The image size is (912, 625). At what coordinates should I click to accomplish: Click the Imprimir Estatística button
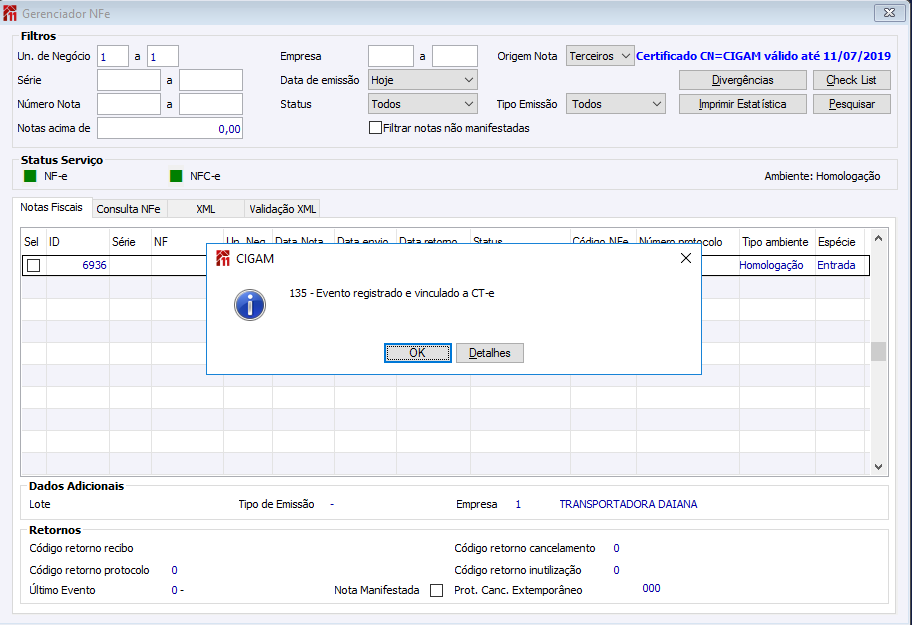(x=743, y=104)
